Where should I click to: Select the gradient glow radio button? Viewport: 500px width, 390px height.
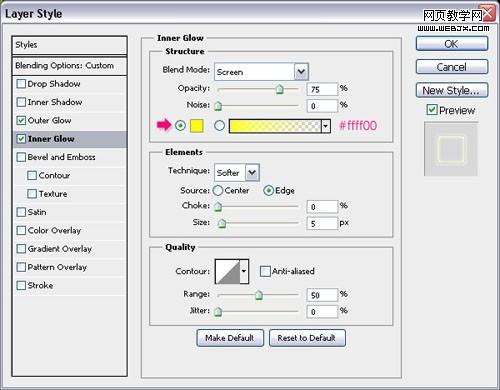pyautogui.click(x=219, y=126)
